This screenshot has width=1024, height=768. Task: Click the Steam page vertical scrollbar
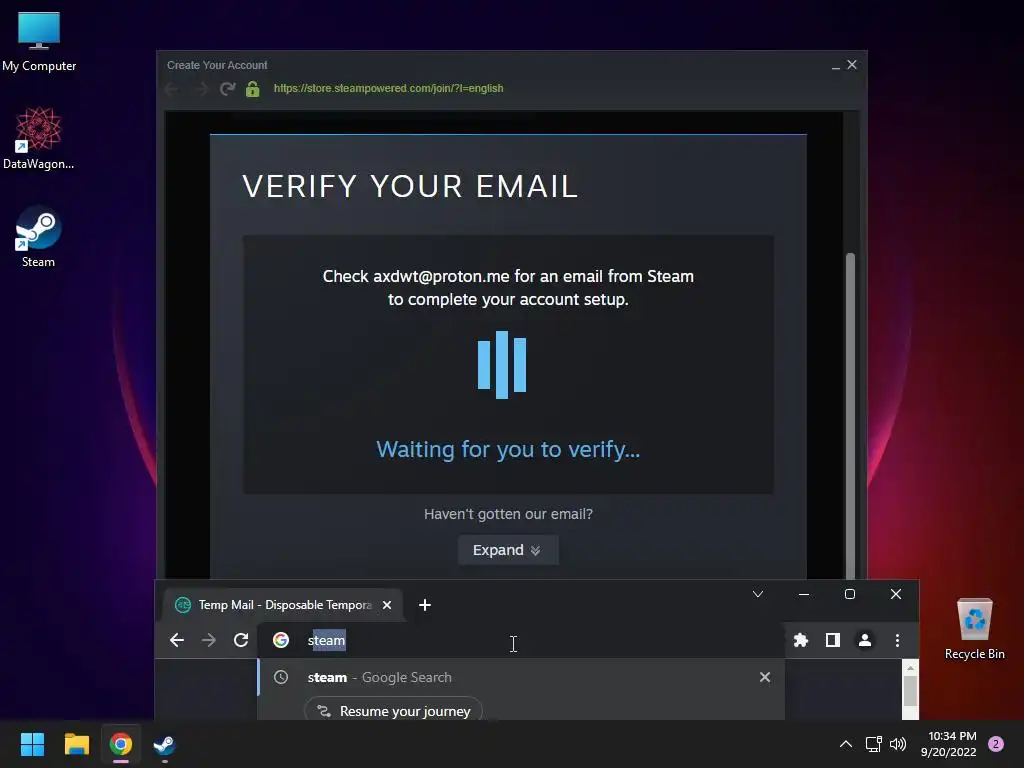pyautogui.click(x=850, y=415)
